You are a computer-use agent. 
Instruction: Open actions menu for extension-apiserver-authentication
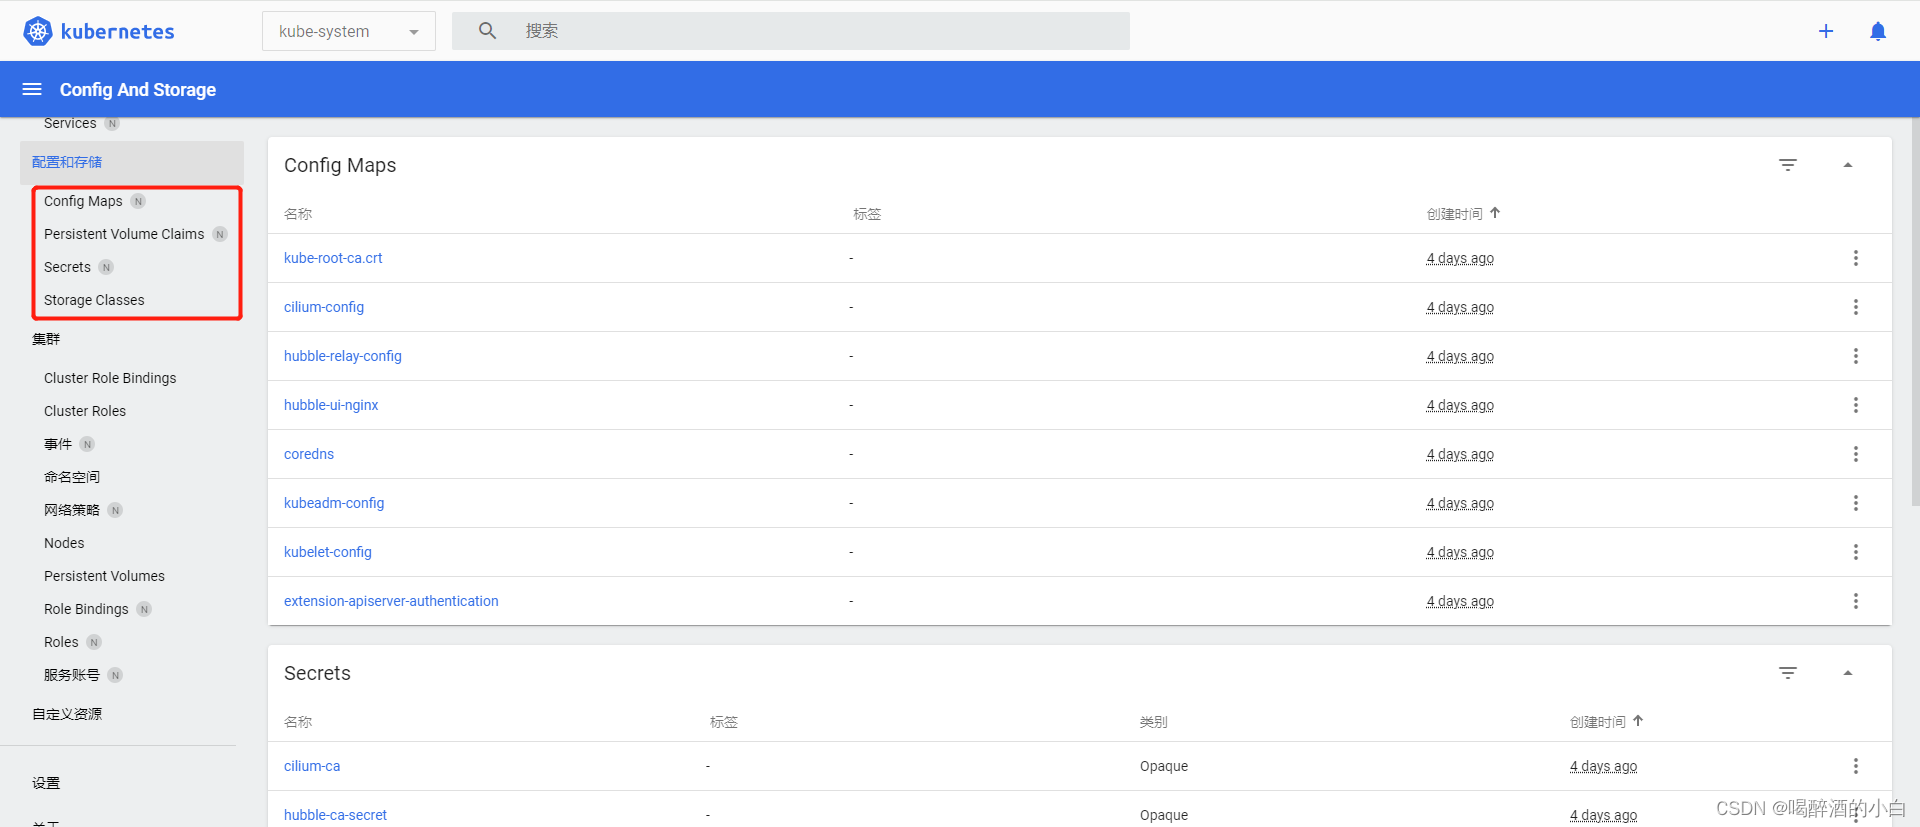(1856, 601)
